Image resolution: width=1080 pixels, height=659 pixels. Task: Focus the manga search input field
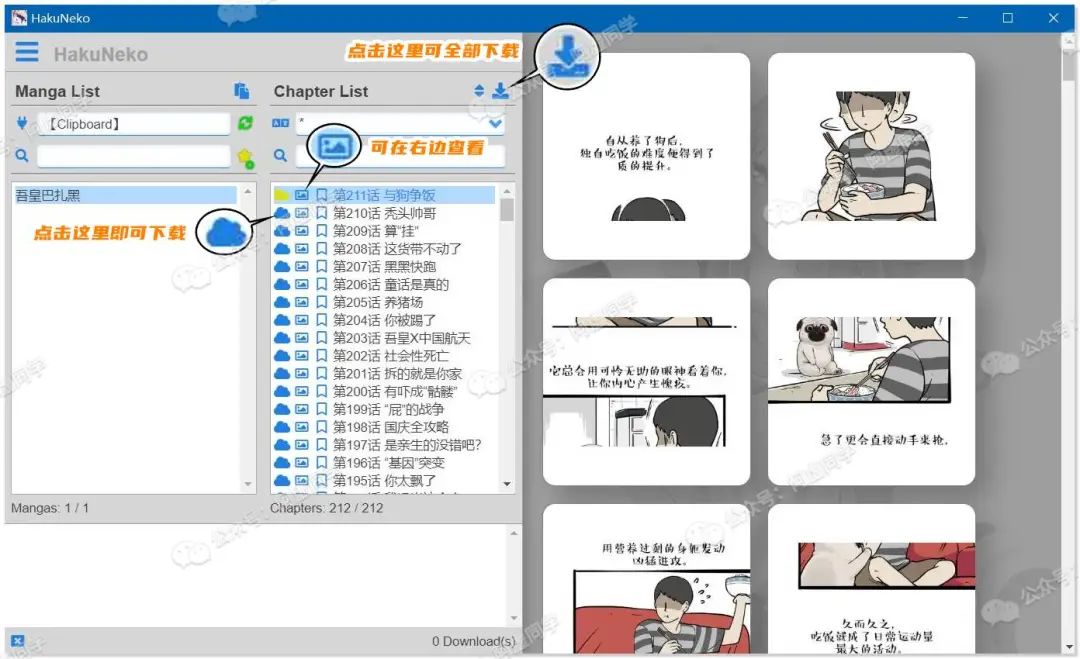click(134, 156)
